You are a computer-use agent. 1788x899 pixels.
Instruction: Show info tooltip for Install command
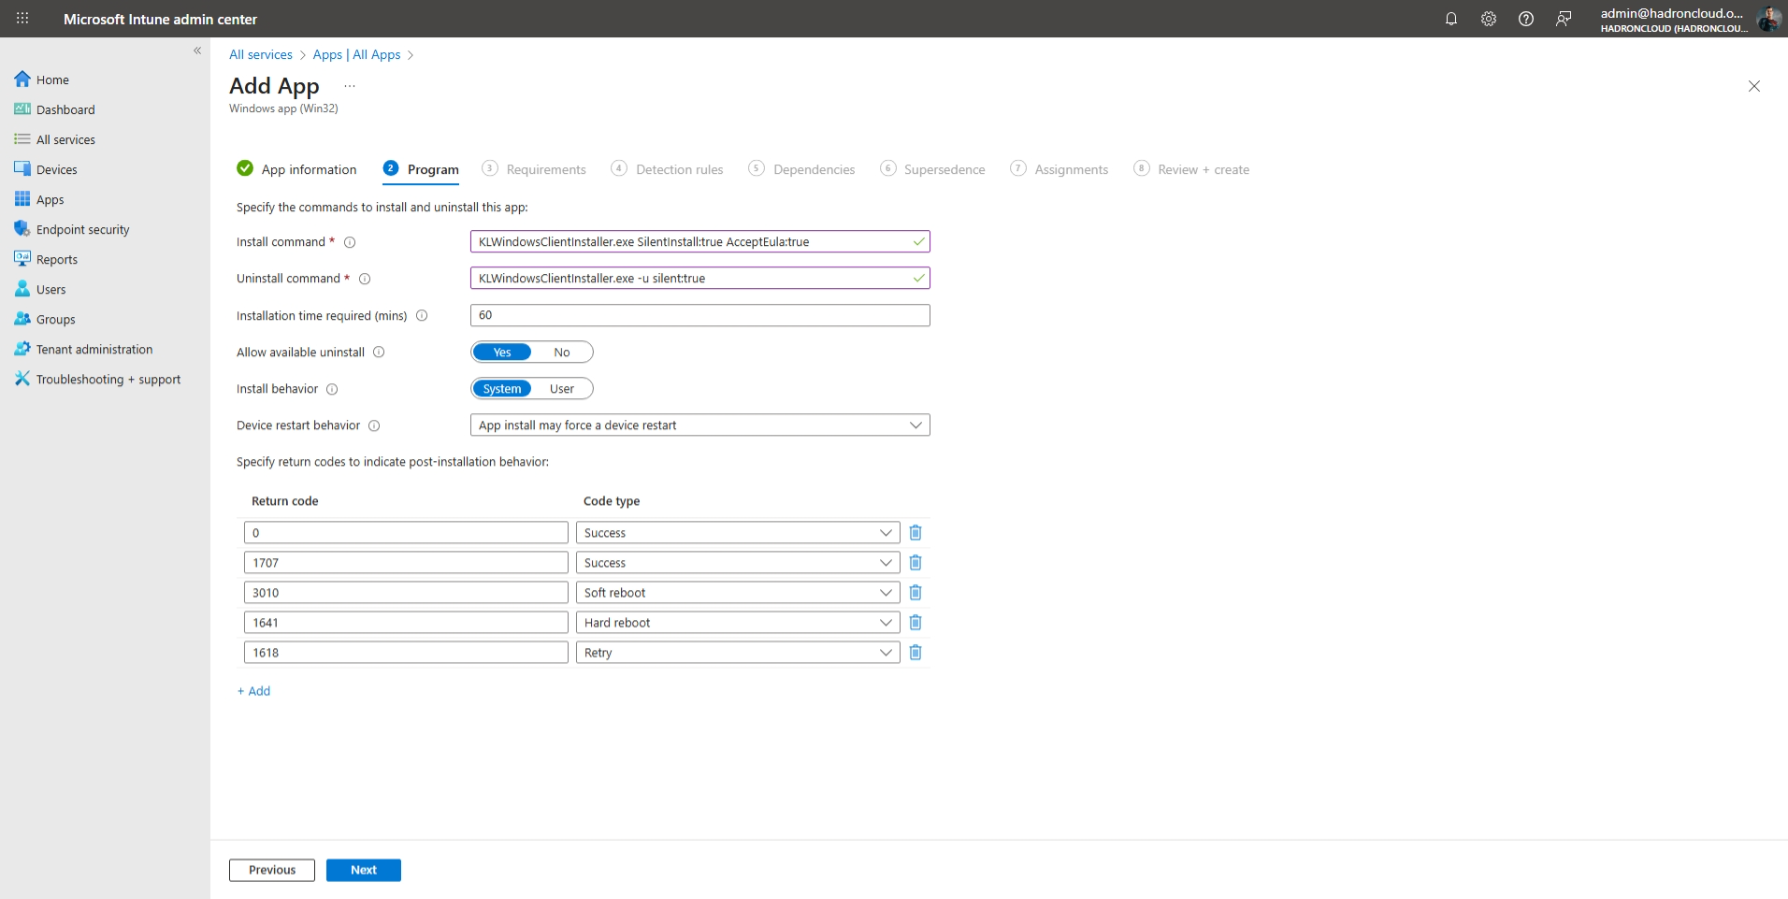click(x=350, y=242)
